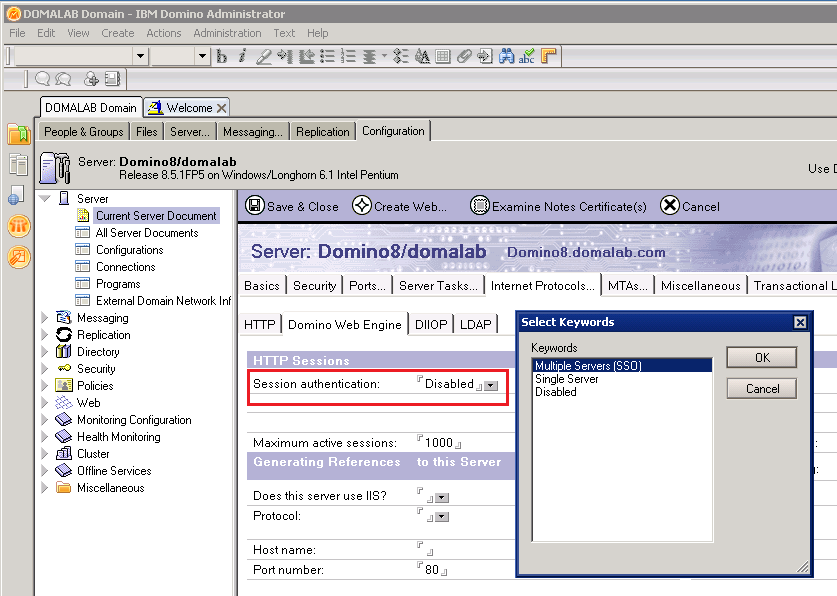837x596 pixels.
Task: Click the Maximum active sessions field
Action: pyautogui.click(x=439, y=442)
